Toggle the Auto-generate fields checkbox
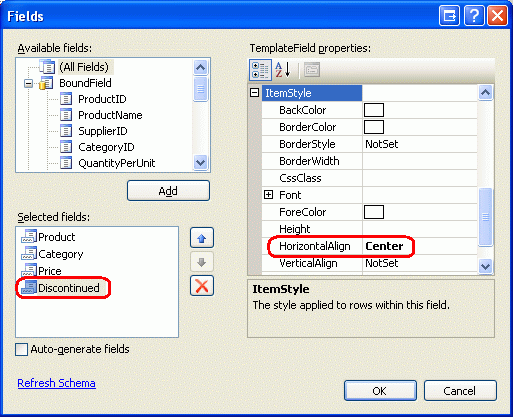This screenshot has width=513, height=417. 22,349
